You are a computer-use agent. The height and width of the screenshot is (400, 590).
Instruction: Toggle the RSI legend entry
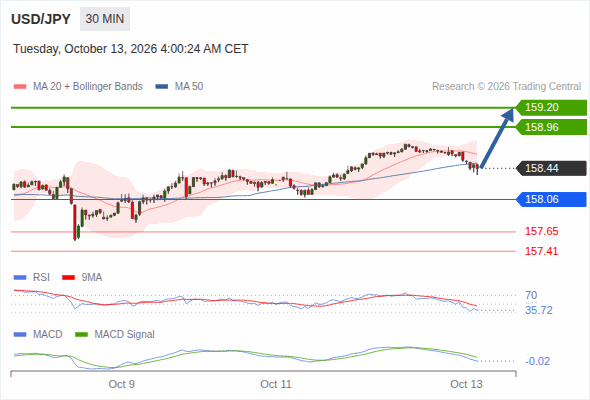[x=31, y=277]
